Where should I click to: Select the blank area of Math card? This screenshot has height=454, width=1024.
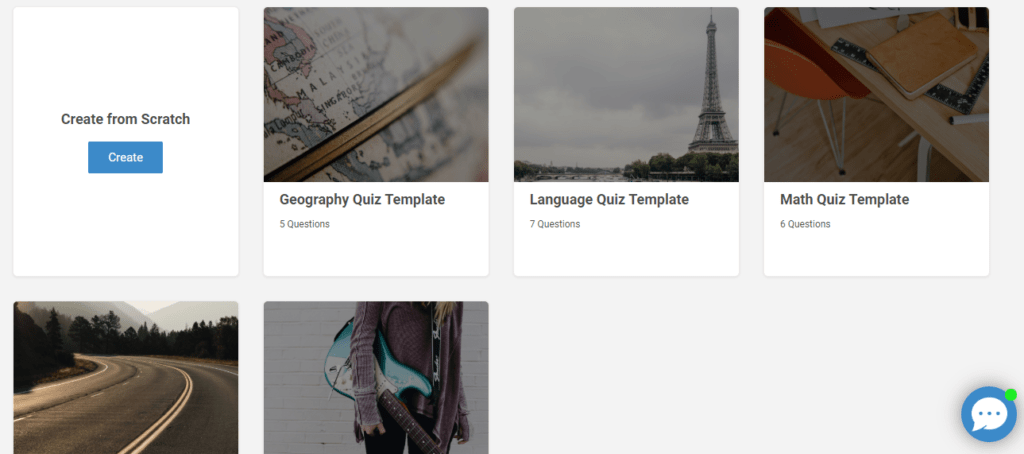pos(876,253)
